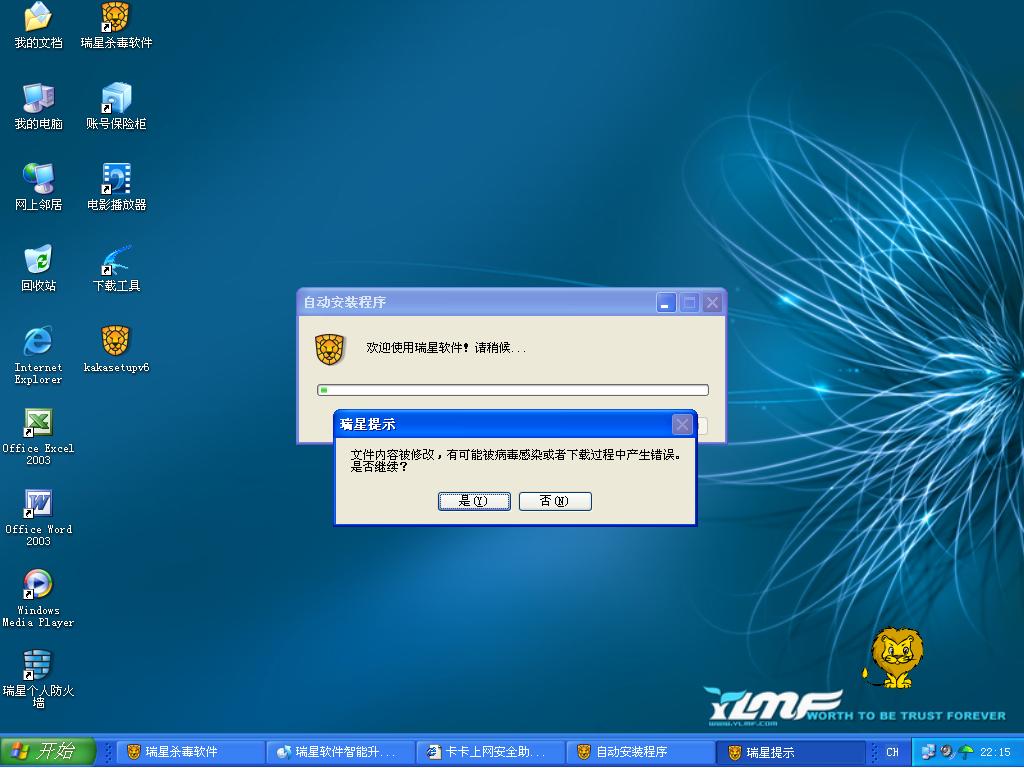
Task: Switch to 瑞星杀毒软件 taskbar item
Action: click(192, 752)
